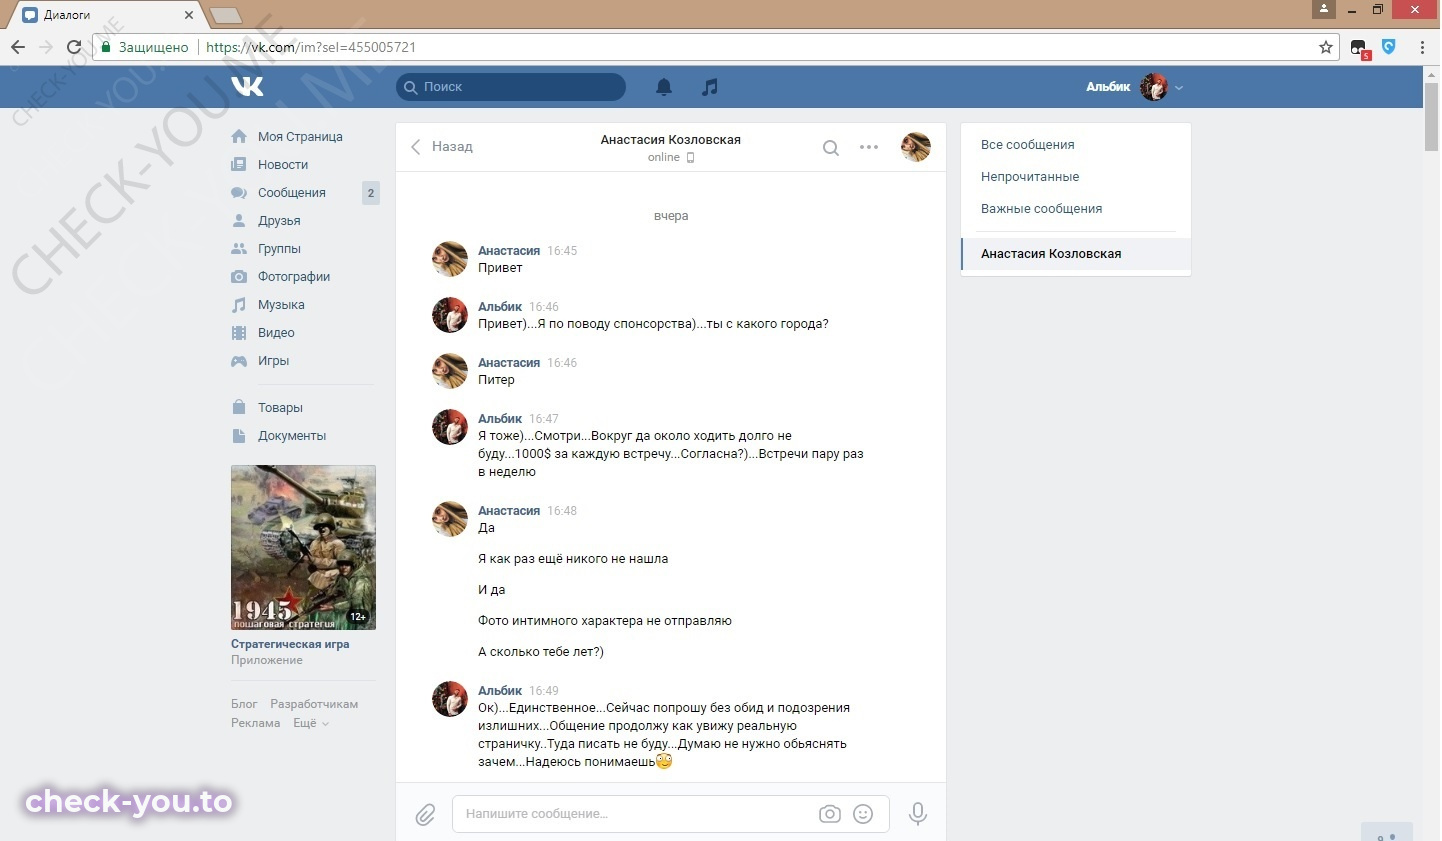1442x841 pixels.
Task: Open Новости feed
Action: tap(283, 165)
